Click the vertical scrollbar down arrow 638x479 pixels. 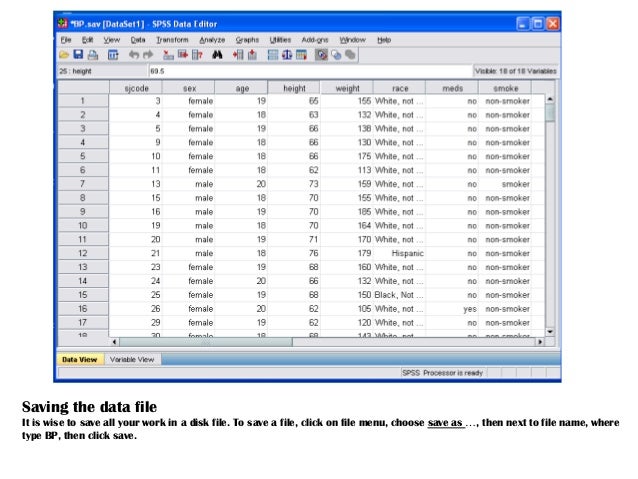pos(548,331)
